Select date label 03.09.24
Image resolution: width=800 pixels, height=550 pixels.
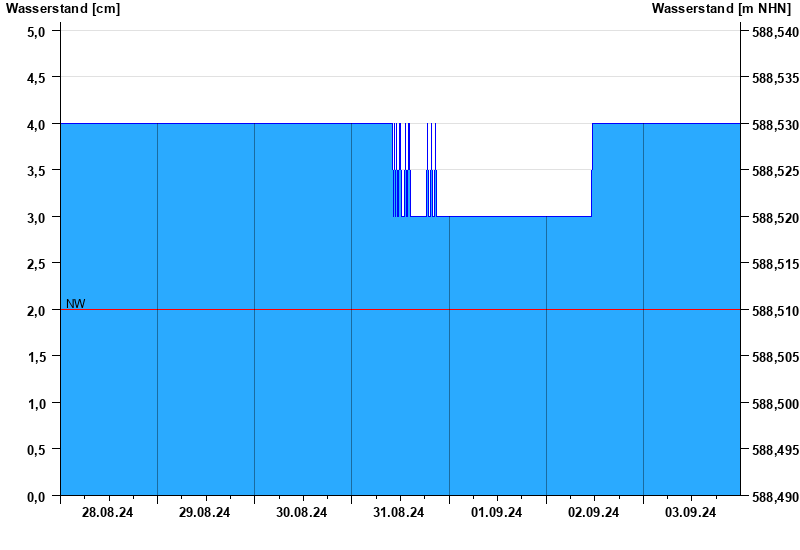[x=690, y=512]
